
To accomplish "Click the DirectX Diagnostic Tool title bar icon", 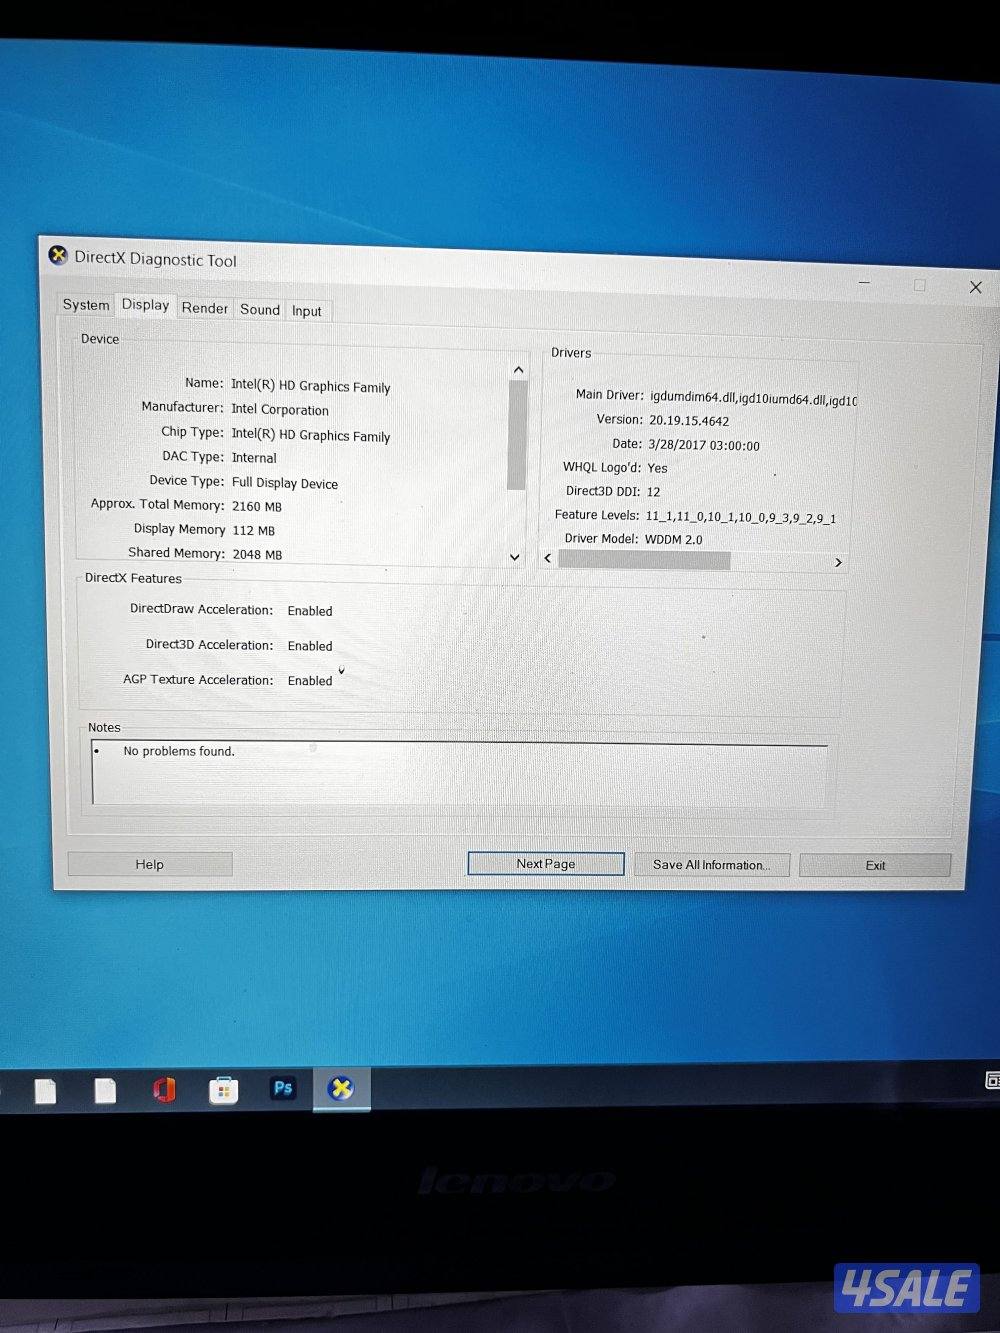I will 57,256.
